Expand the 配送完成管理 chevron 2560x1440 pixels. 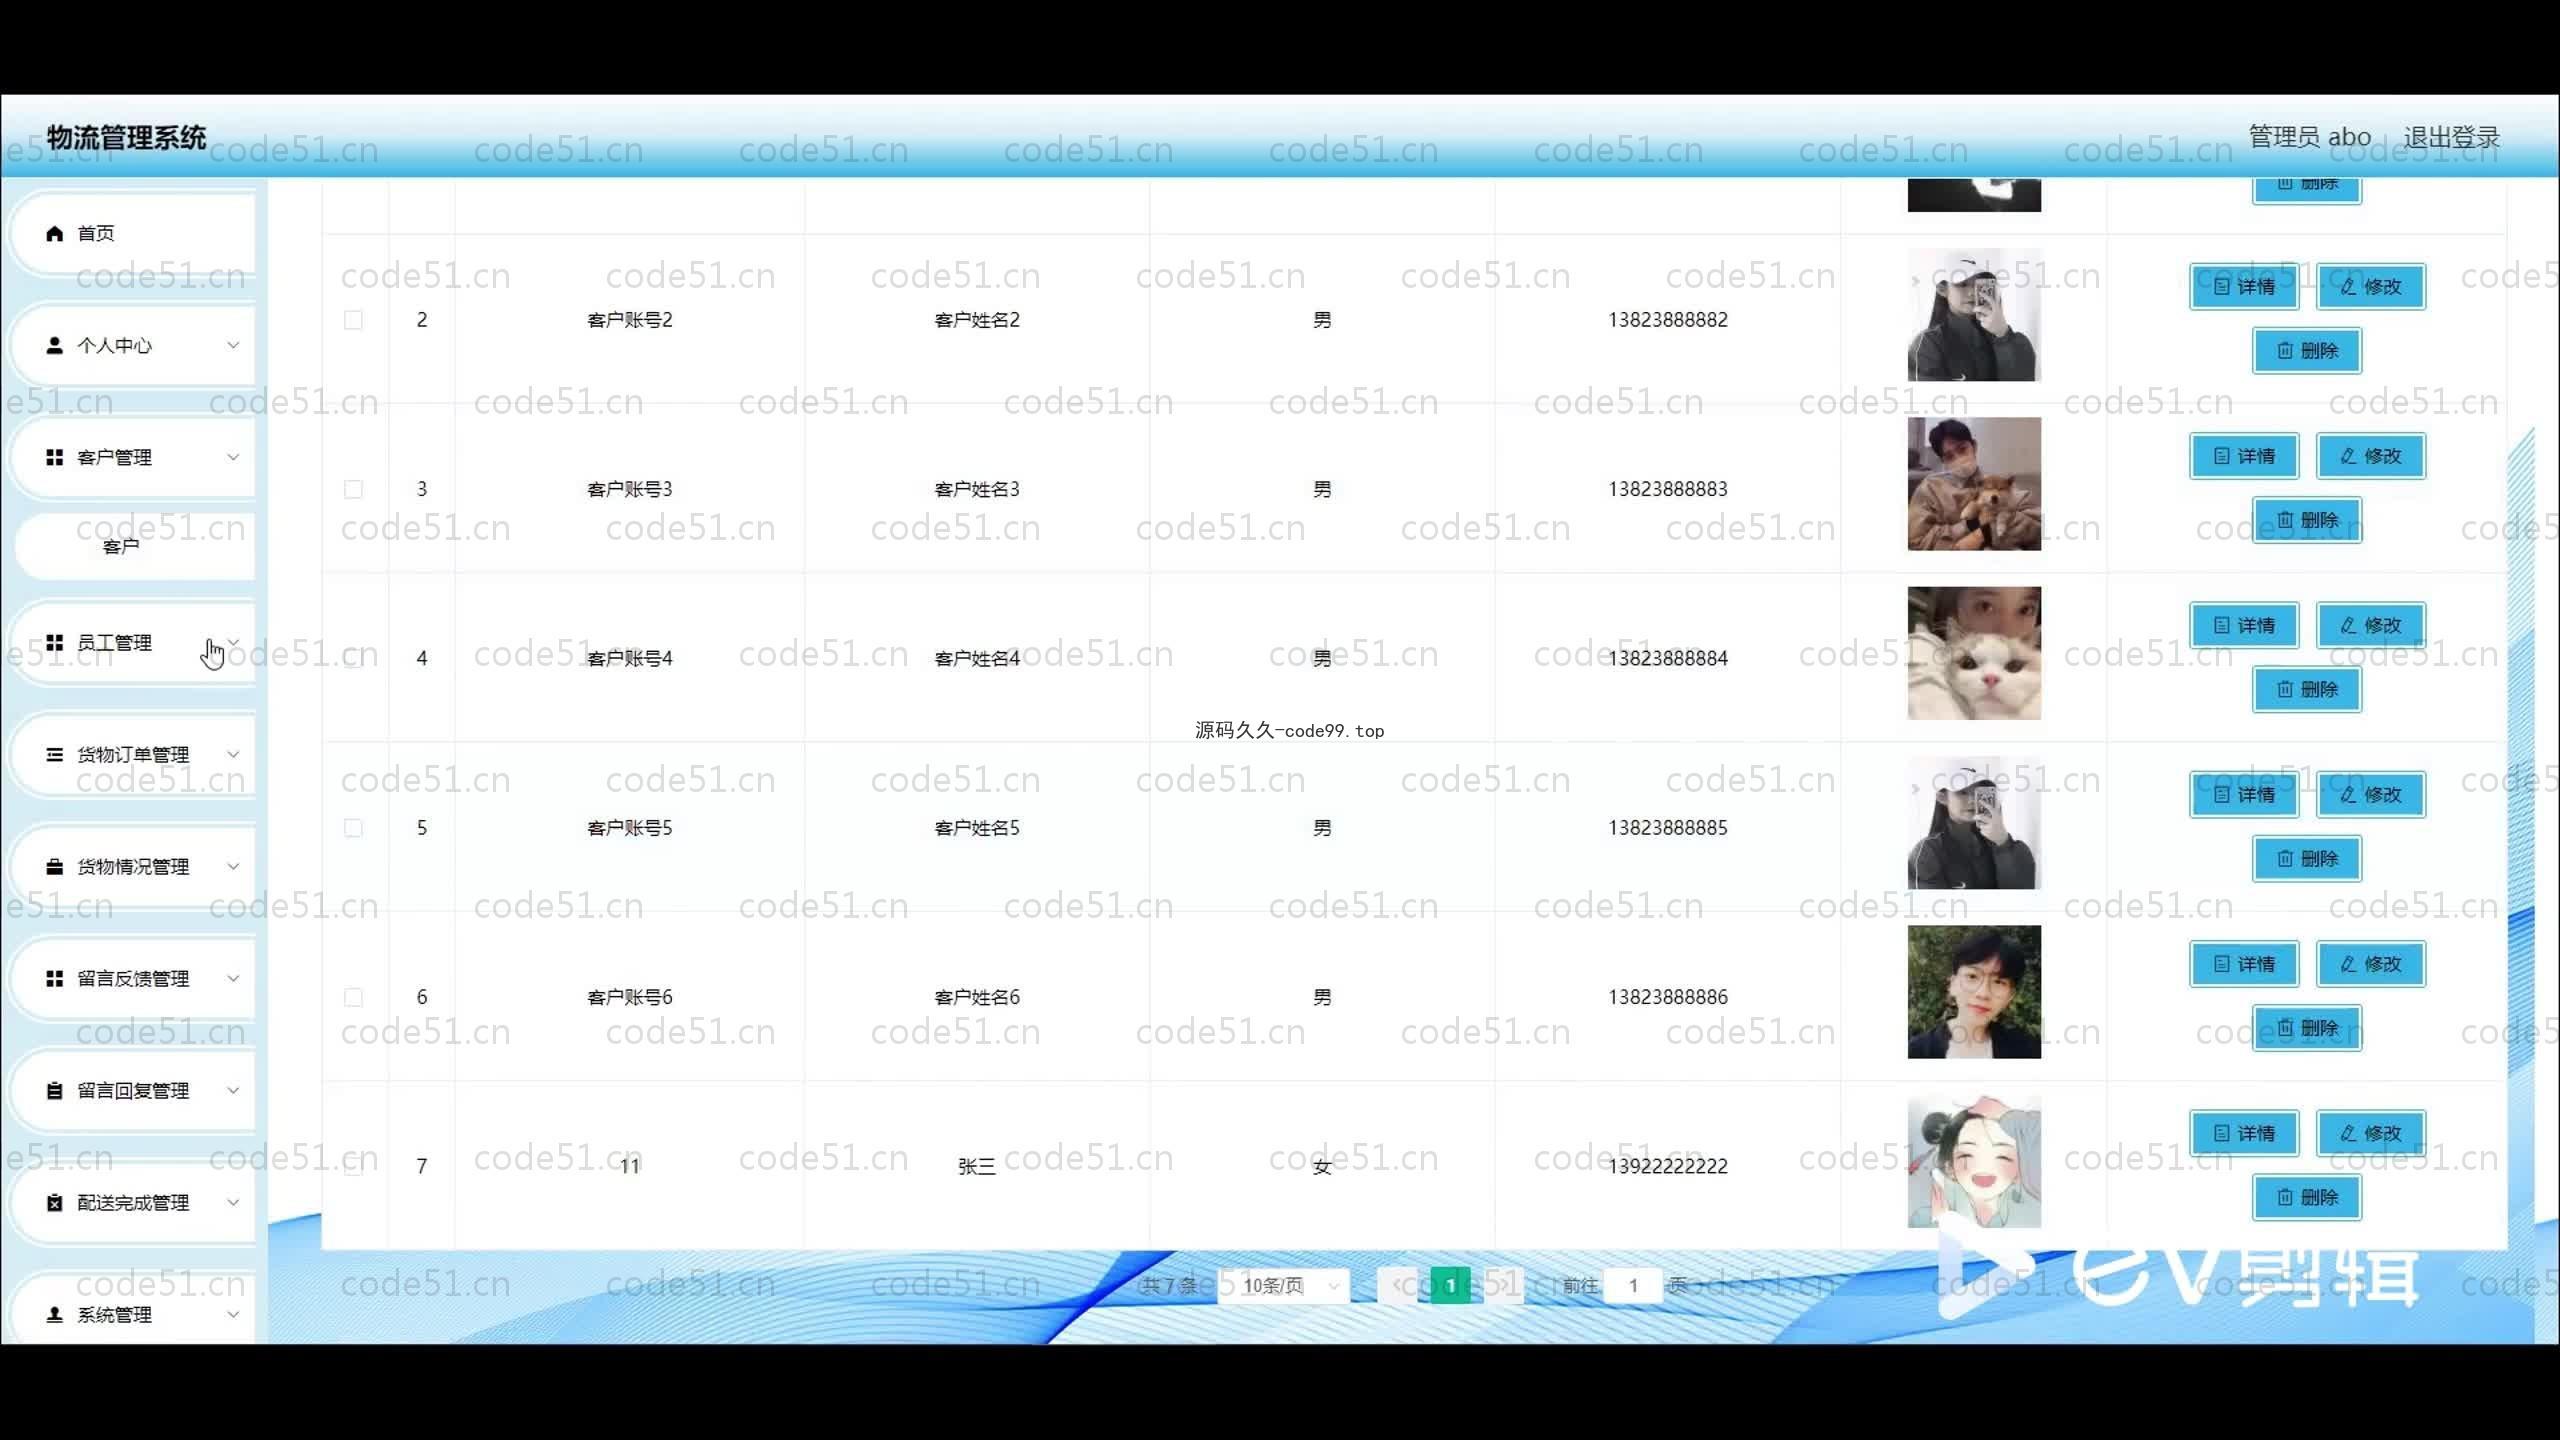point(233,1203)
